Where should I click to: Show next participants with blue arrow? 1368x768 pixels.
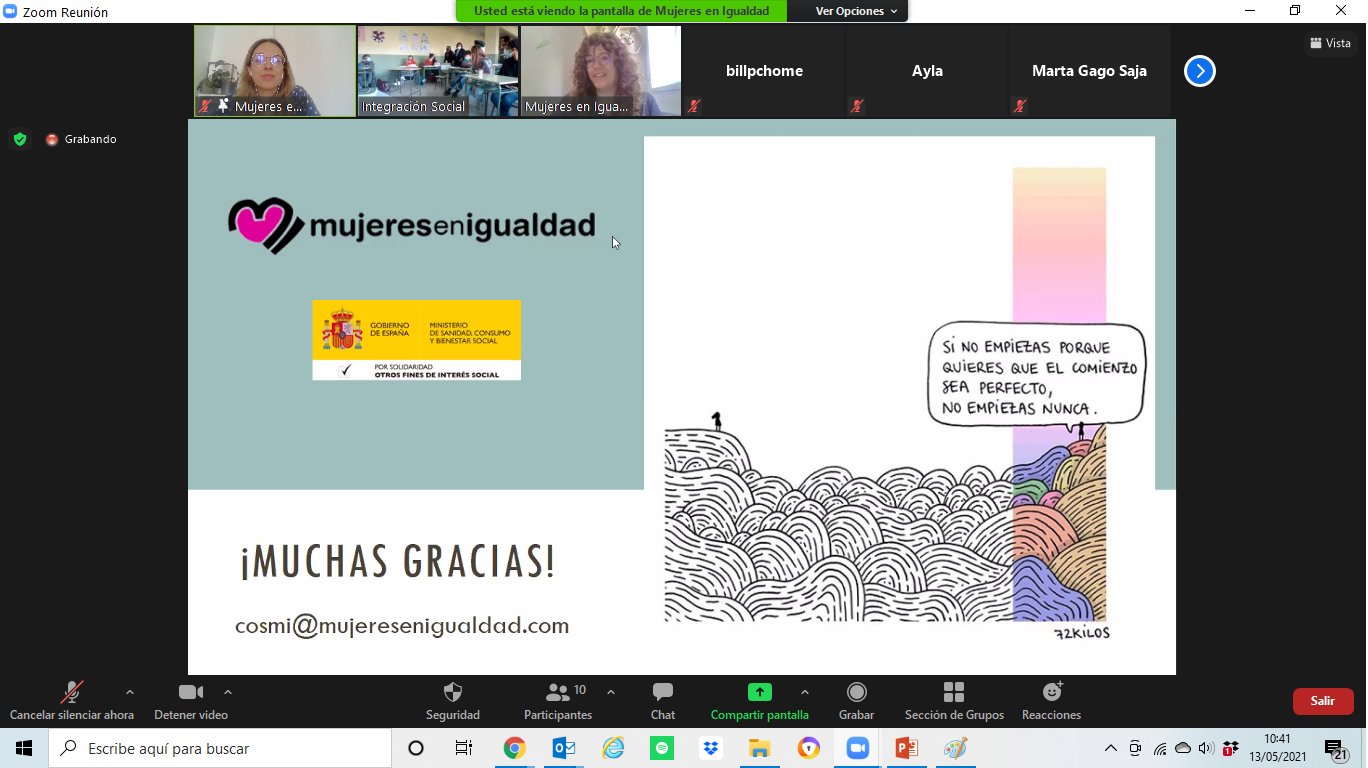coord(1200,71)
